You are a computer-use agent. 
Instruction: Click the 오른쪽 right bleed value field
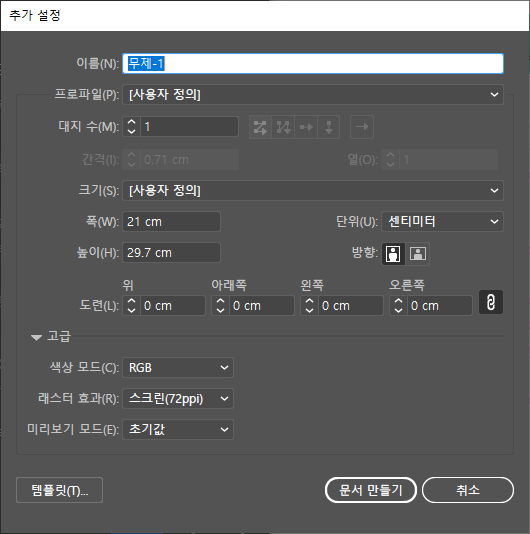439,305
